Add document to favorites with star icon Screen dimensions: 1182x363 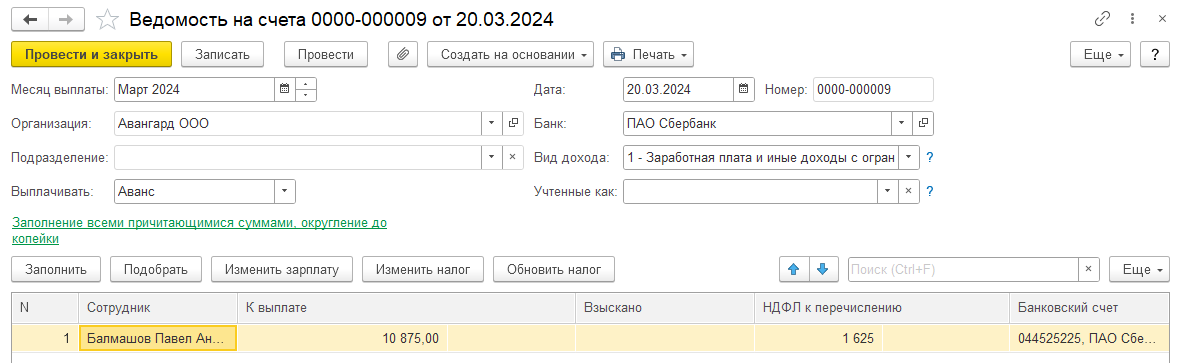[108, 20]
